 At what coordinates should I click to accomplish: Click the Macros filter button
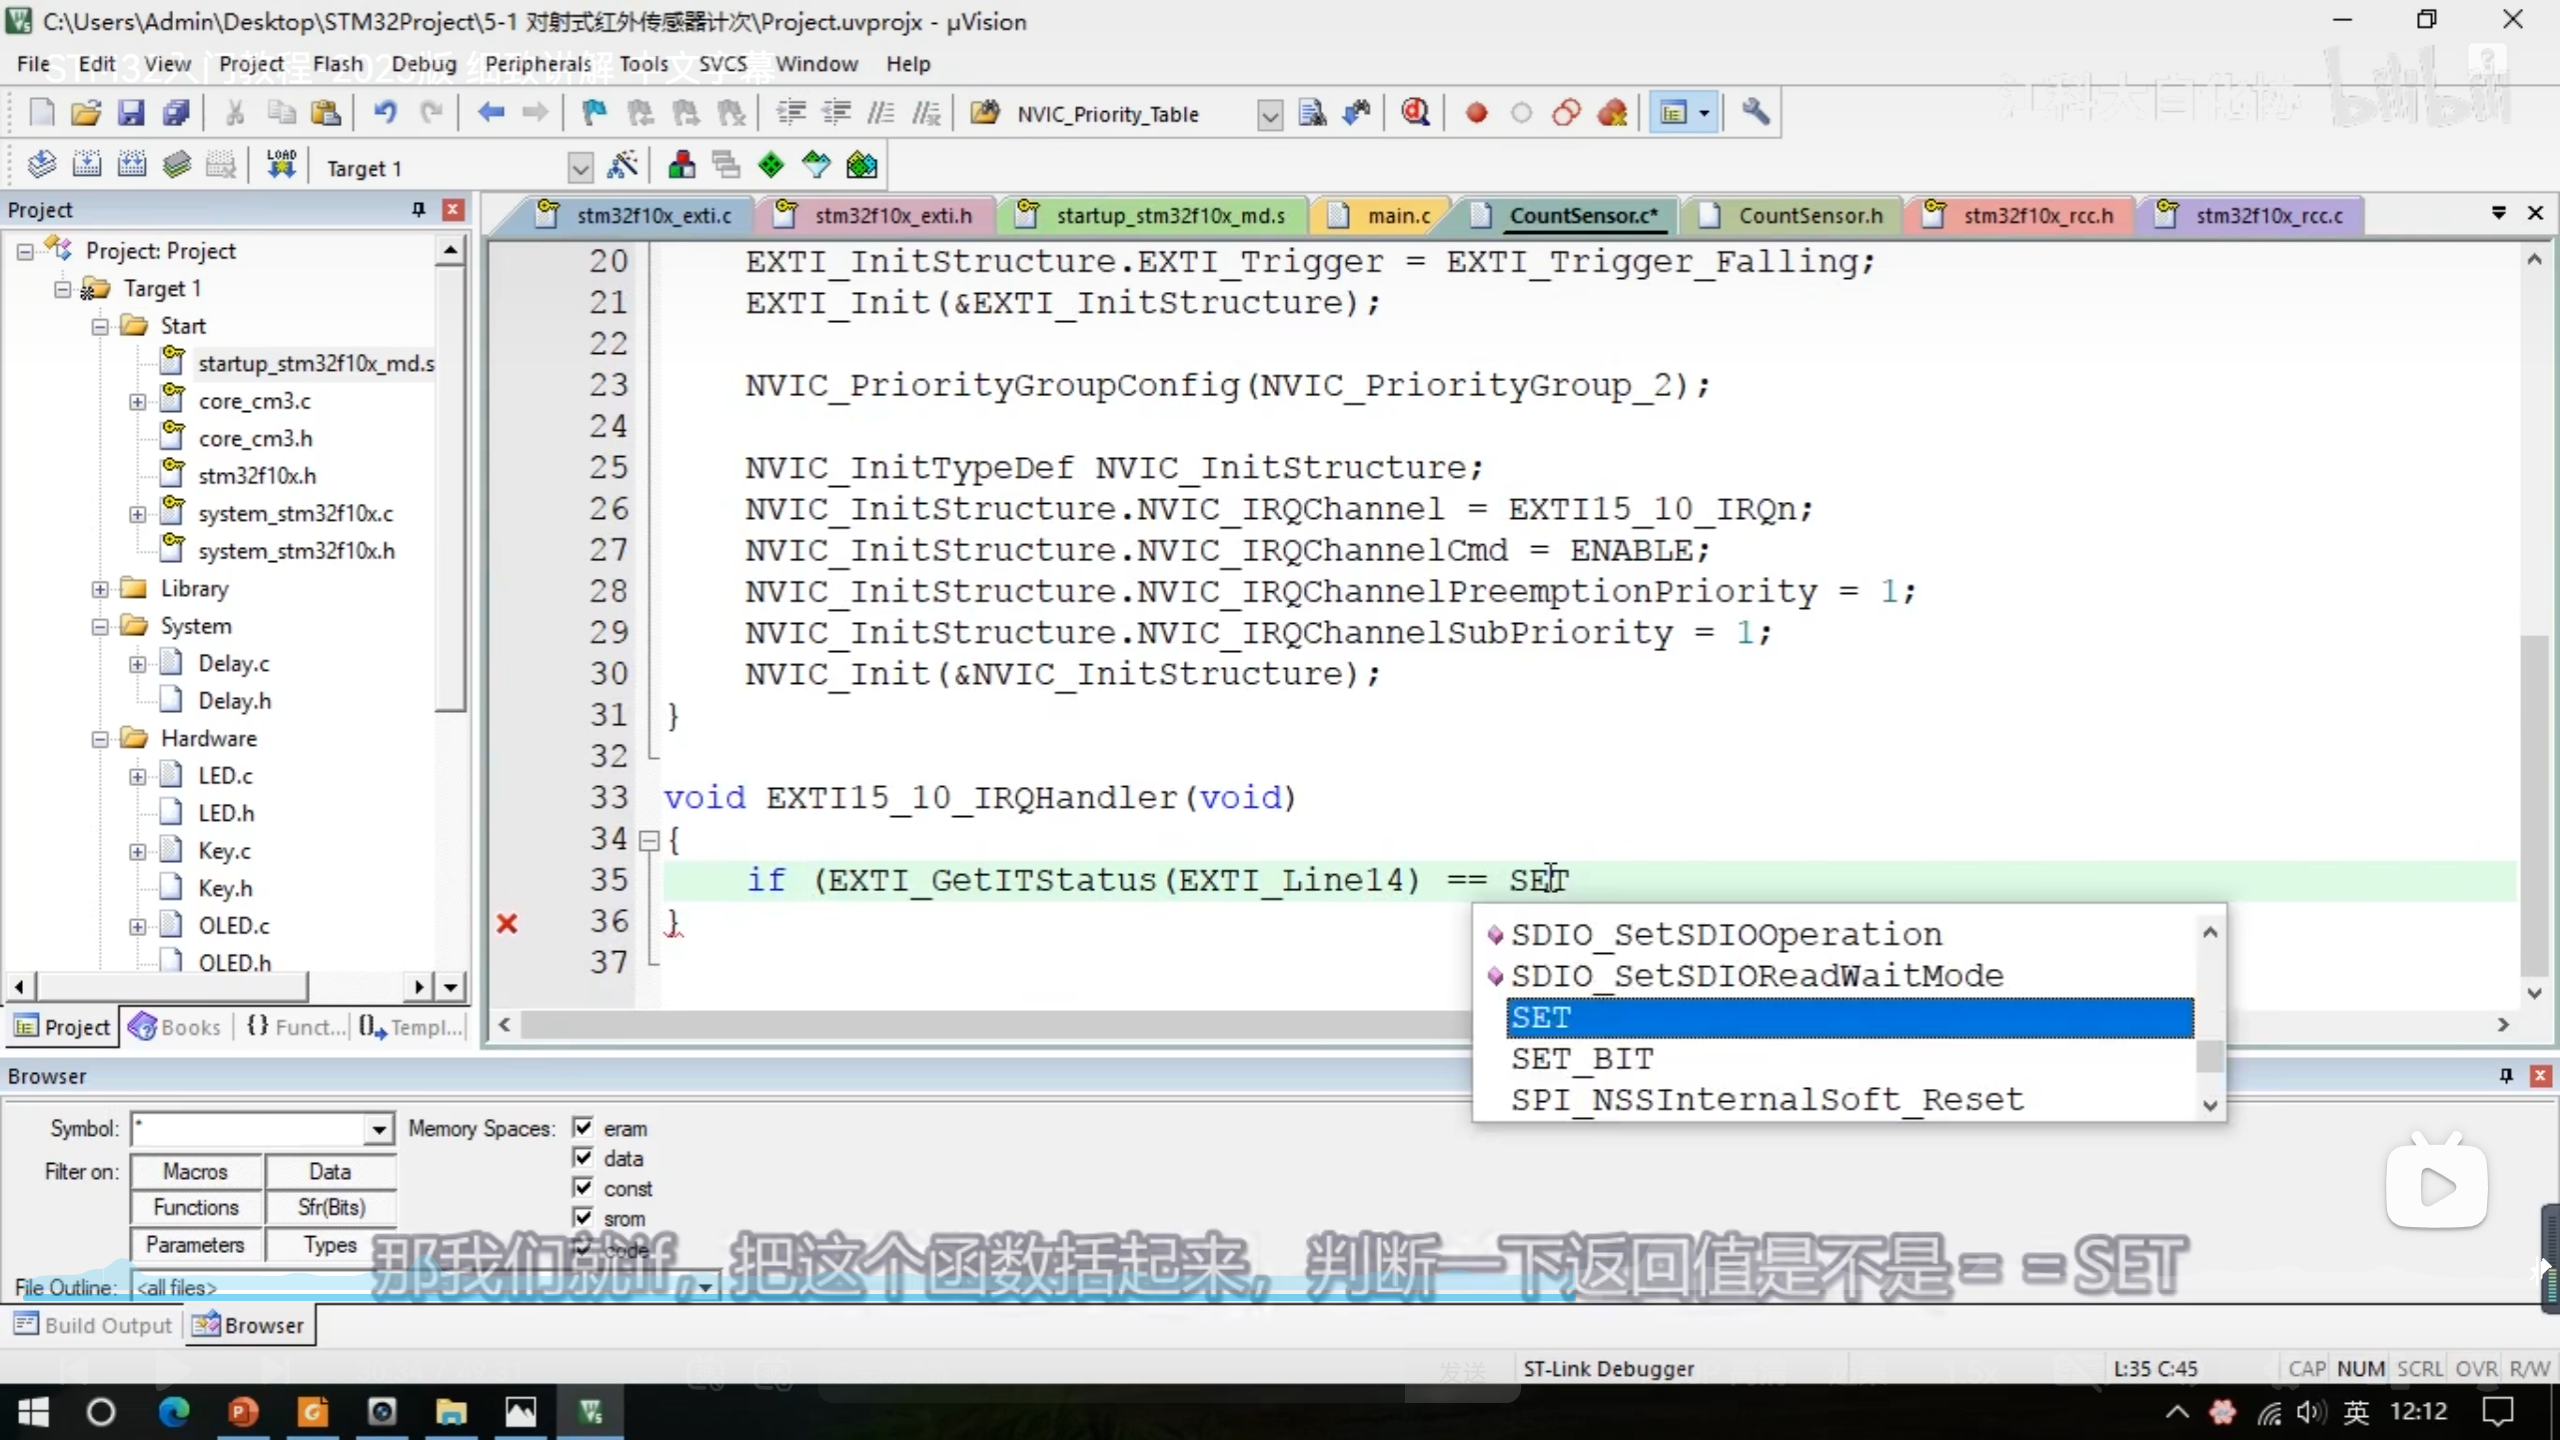196,1171
